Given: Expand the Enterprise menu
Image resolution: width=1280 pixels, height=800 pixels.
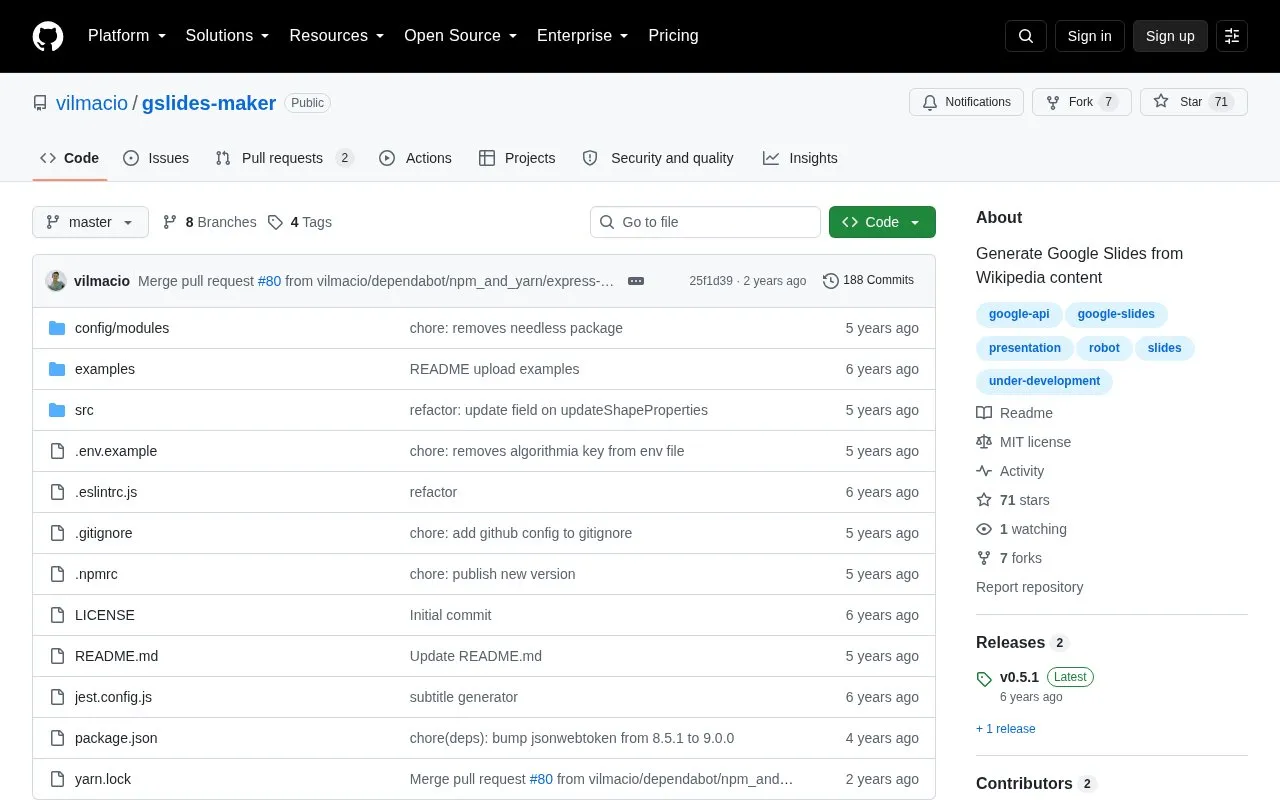Looking at the screenshot, I should click(x=583, y=36).
